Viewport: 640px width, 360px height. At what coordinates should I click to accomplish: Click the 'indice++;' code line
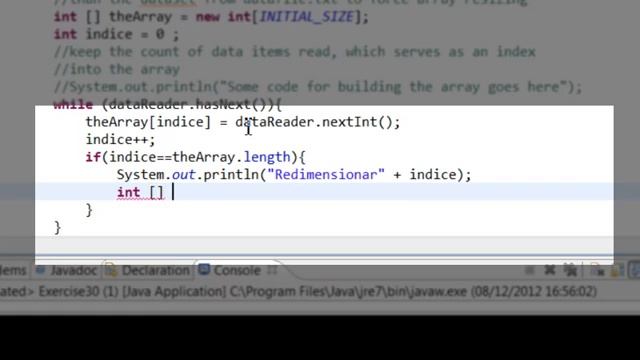click(120, 140)
